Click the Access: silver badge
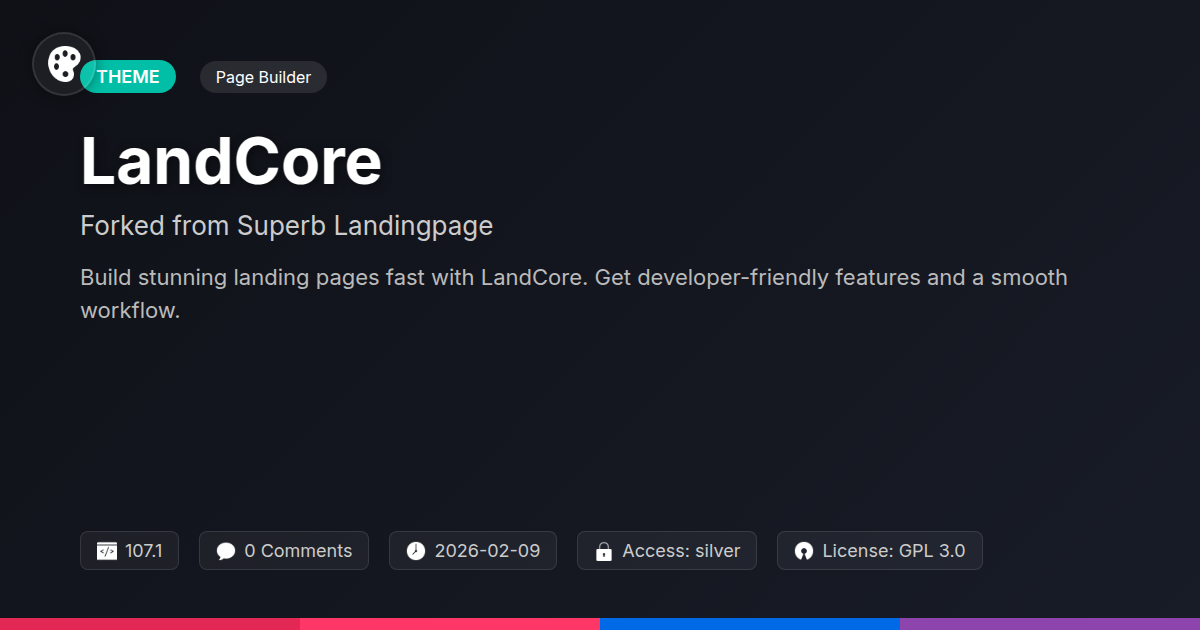Image resolution: width=1200 pixels, height=630 pixels. click(x=667, y=551)
